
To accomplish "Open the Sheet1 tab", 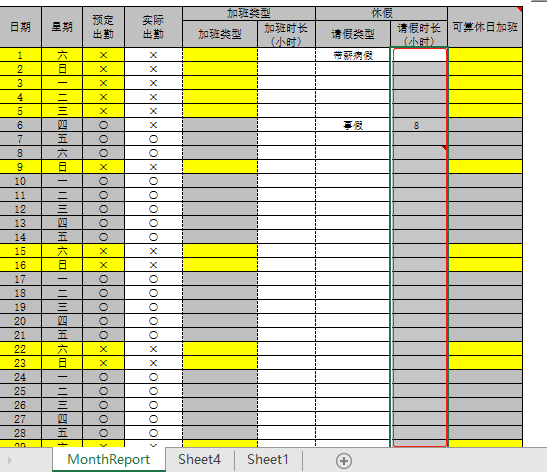I will click(268, 459).
